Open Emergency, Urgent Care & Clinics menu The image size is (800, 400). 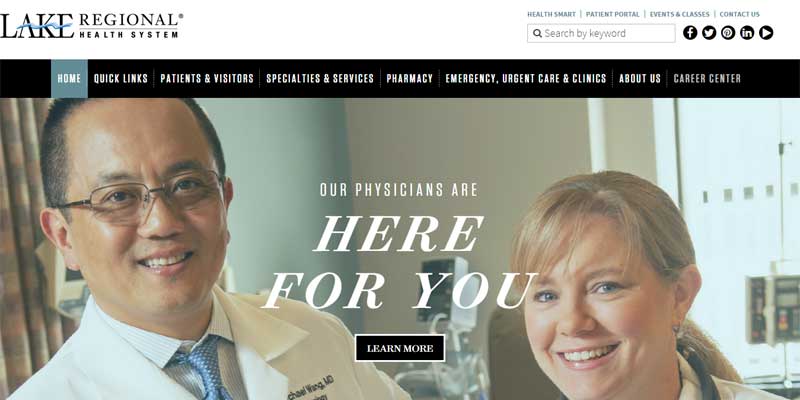[x=526, y=79]
